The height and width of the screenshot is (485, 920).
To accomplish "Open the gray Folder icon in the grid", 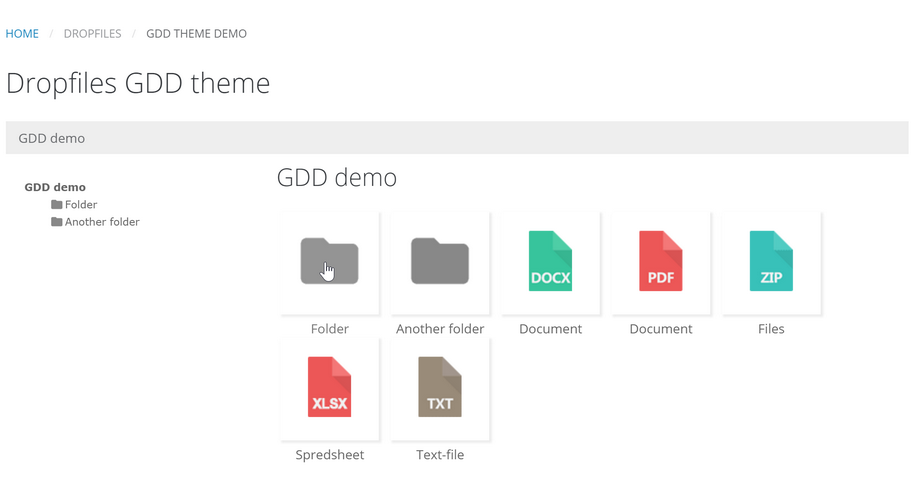I will [x=329, y=261].
